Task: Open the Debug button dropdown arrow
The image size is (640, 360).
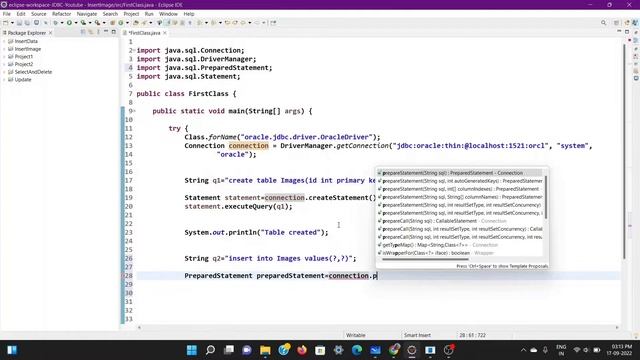Action: click(62, 23)
